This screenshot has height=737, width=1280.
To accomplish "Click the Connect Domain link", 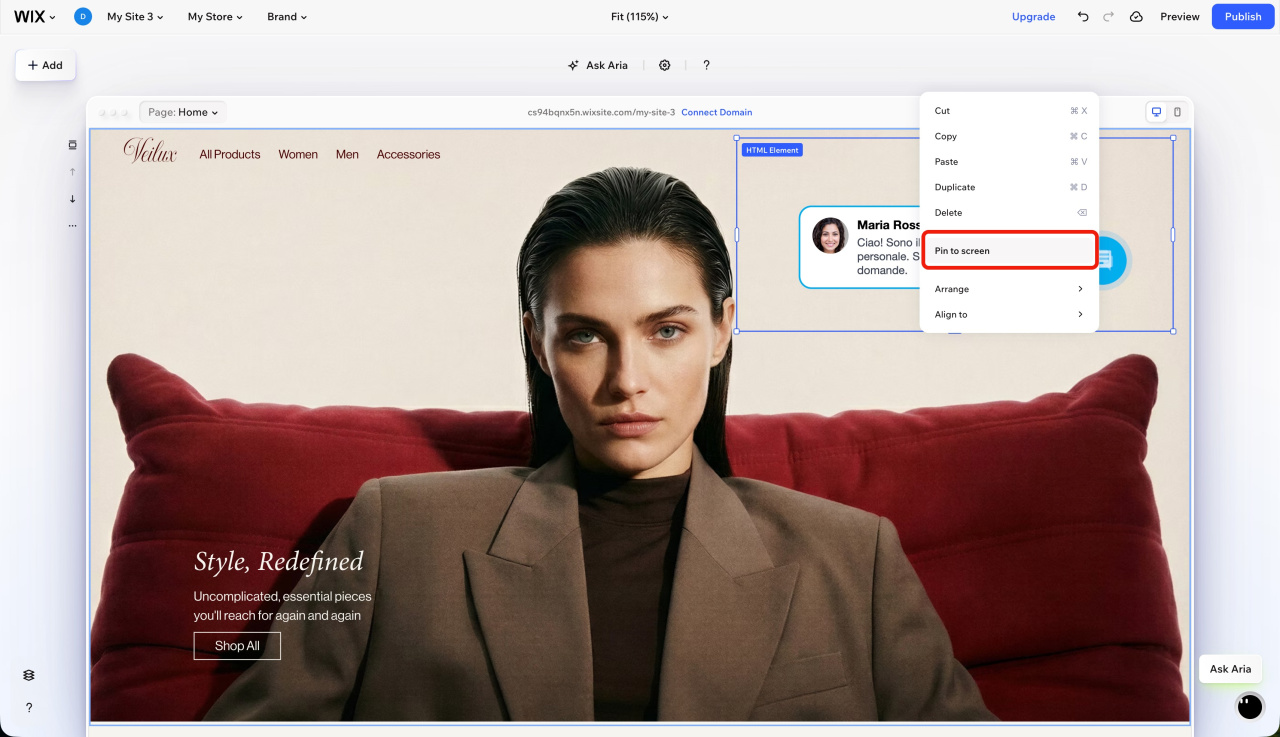I will pos(716,112).
